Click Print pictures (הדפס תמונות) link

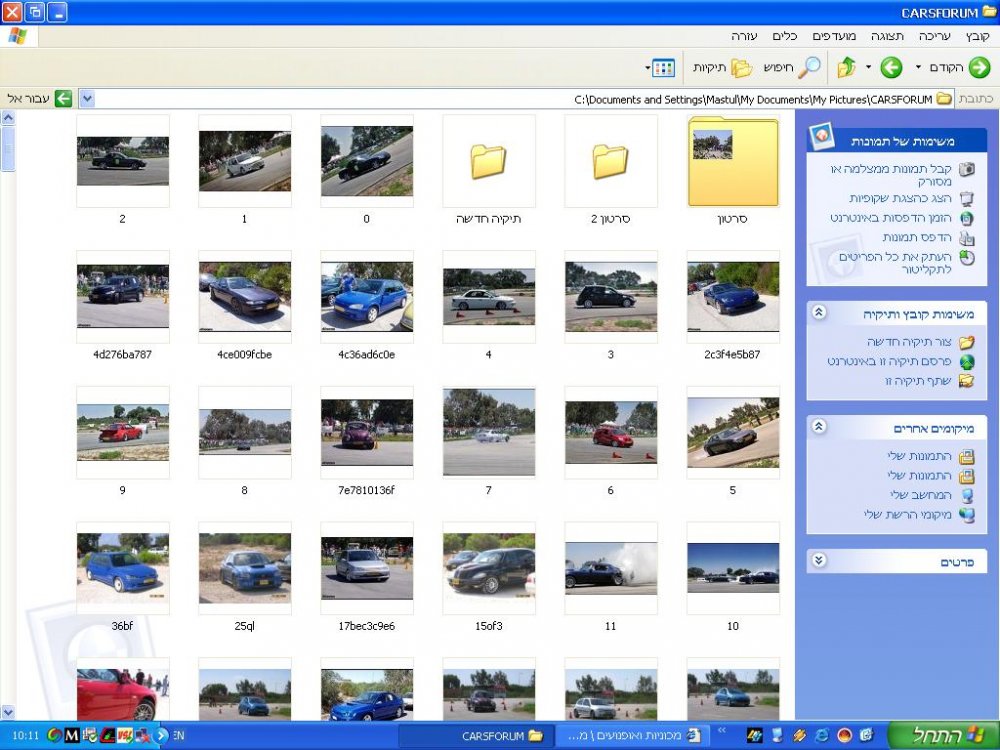click(916, 237)
